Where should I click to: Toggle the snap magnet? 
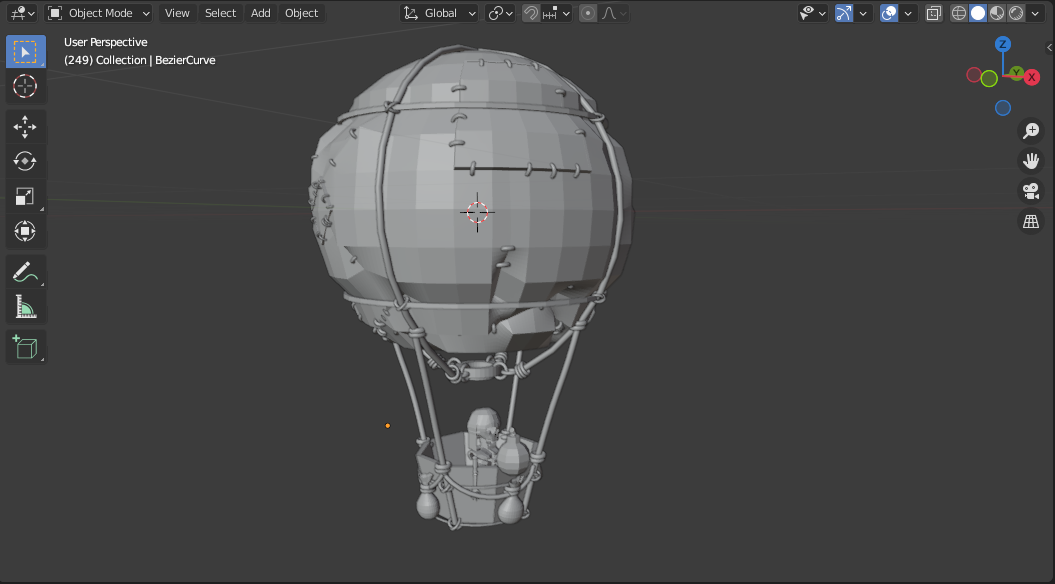(x=531, y=13)
